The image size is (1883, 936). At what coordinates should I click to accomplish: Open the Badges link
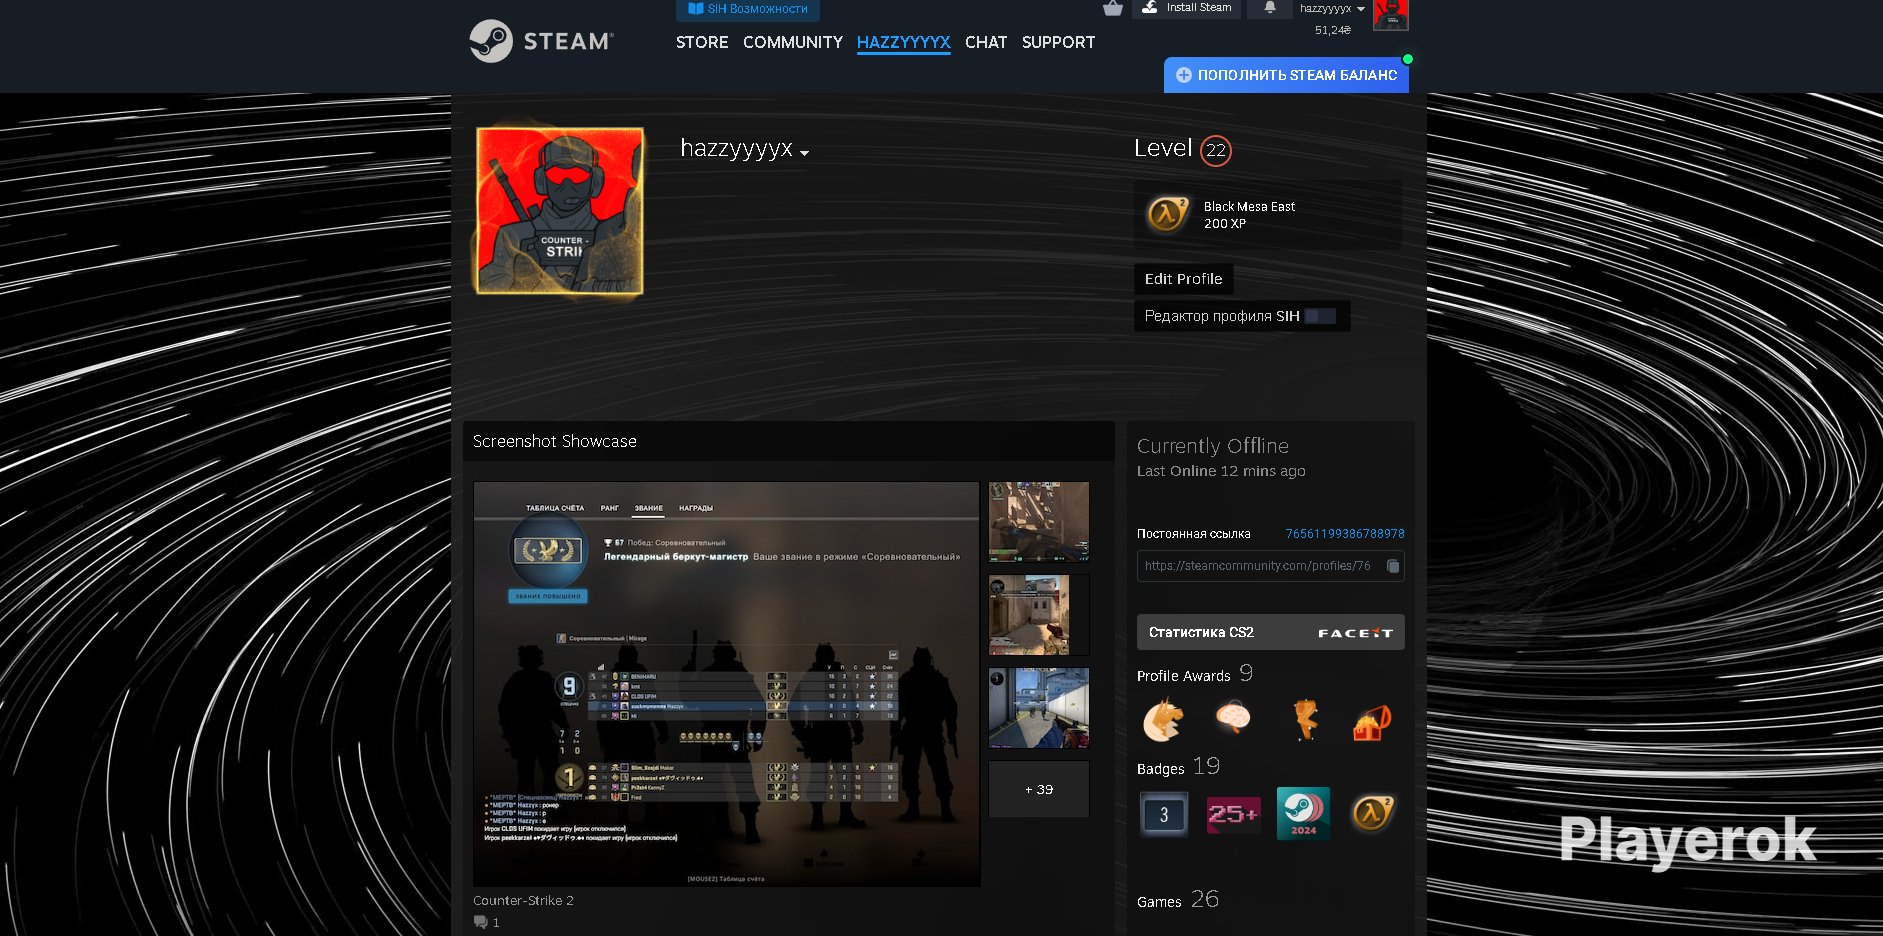pyautogui.click(x=1161, y=769)
